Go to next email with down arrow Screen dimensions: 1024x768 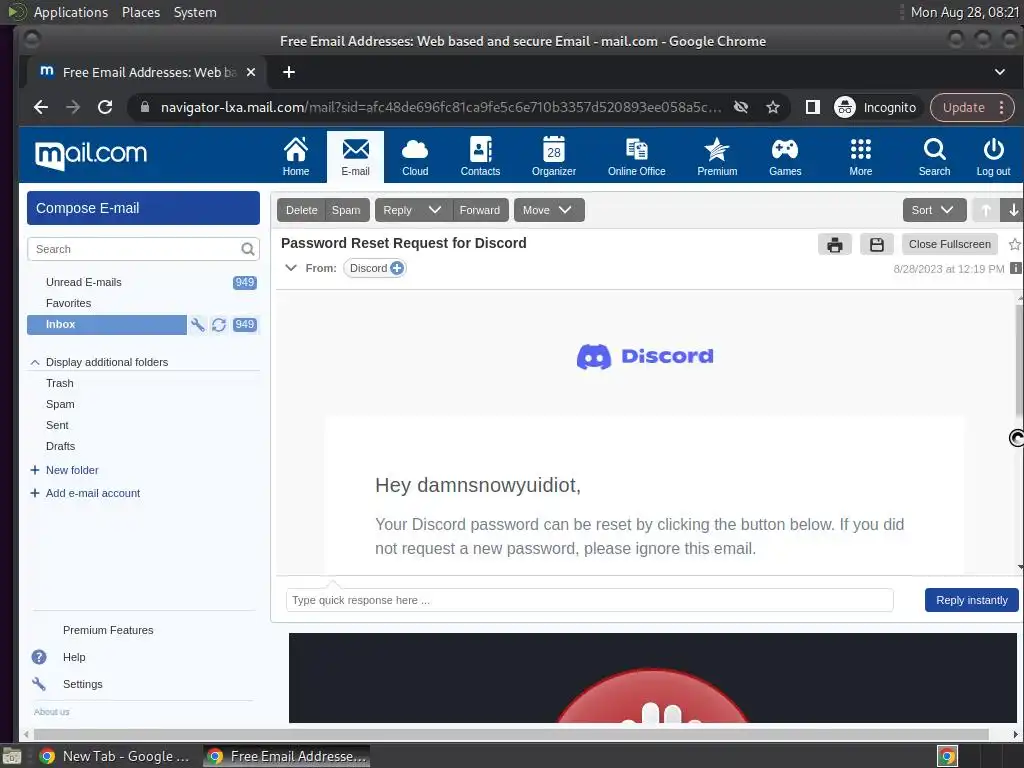(x=1013, y=210)
